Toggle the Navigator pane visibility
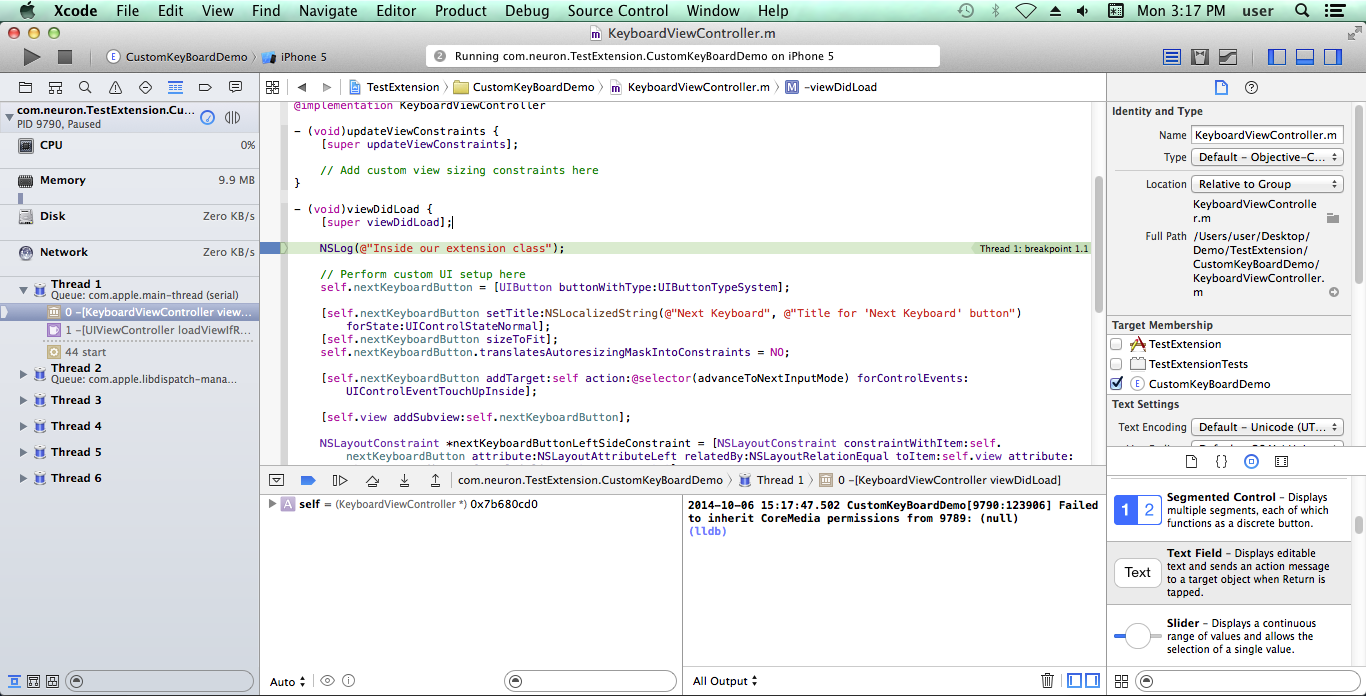Image resolution: width=1366 pixels, height=696 pixels. tap(1277, 57)
